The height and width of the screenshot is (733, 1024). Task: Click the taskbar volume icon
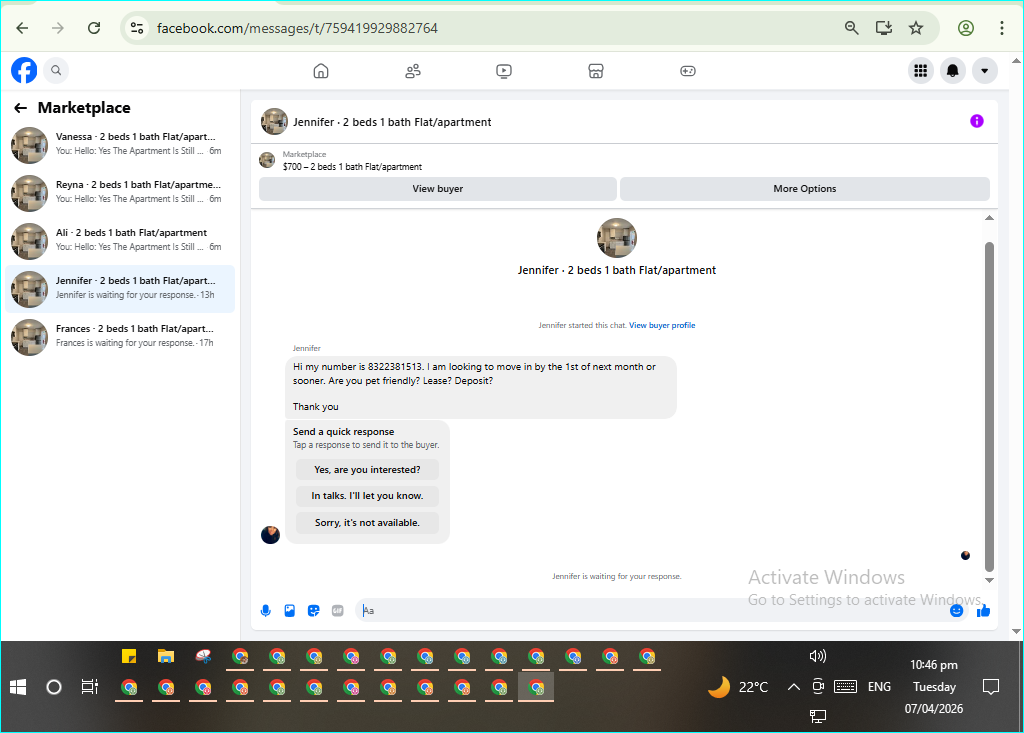pyautogui.click(x=818, y=656)
